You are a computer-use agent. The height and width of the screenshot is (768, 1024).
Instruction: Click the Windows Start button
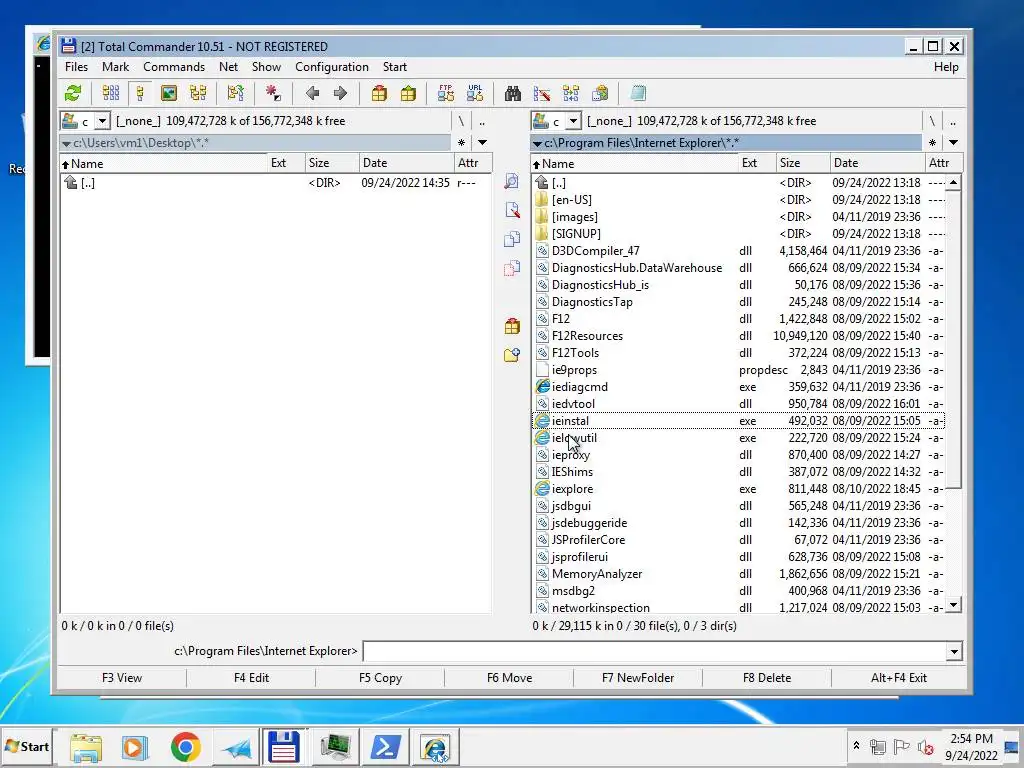27,746
